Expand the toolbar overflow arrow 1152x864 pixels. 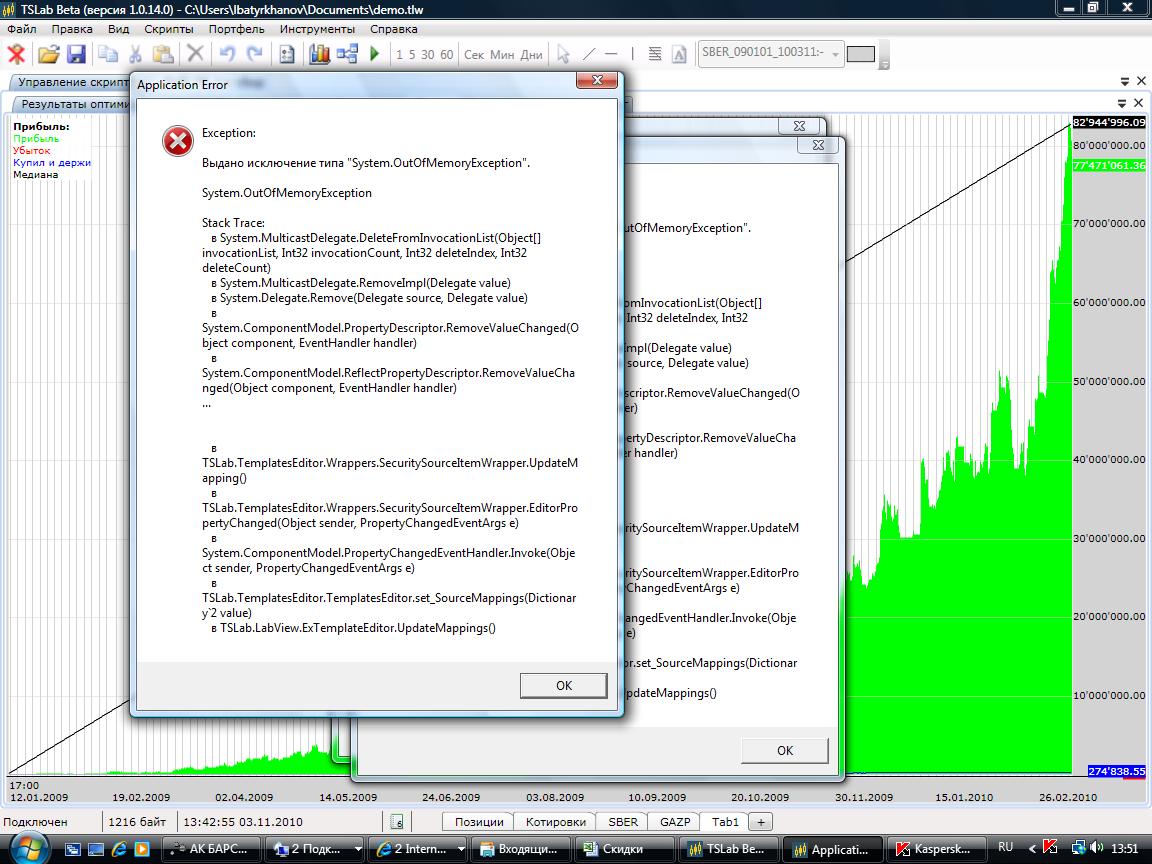tap(885, 65)
